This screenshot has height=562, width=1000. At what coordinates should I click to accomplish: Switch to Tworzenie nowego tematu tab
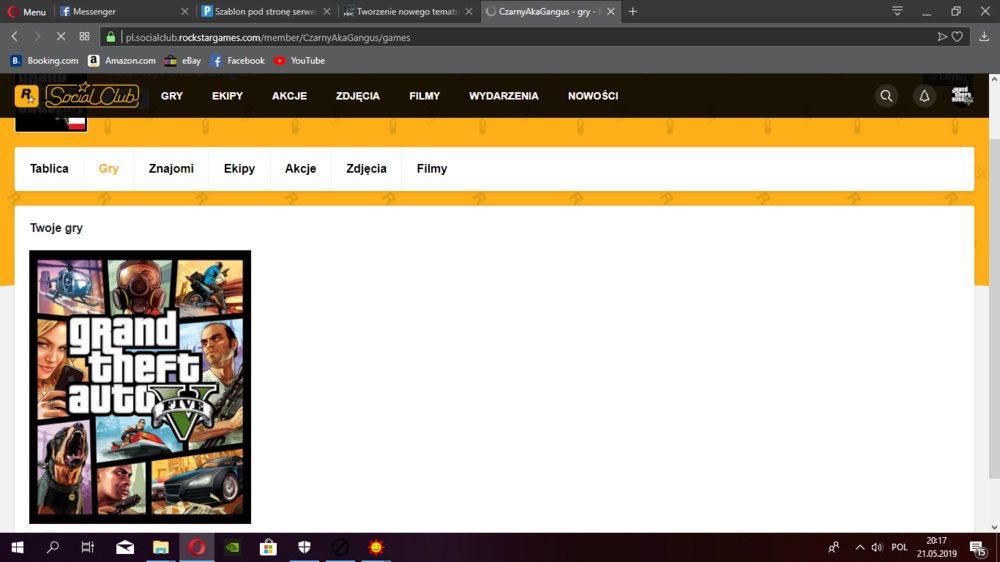point(407,11)
